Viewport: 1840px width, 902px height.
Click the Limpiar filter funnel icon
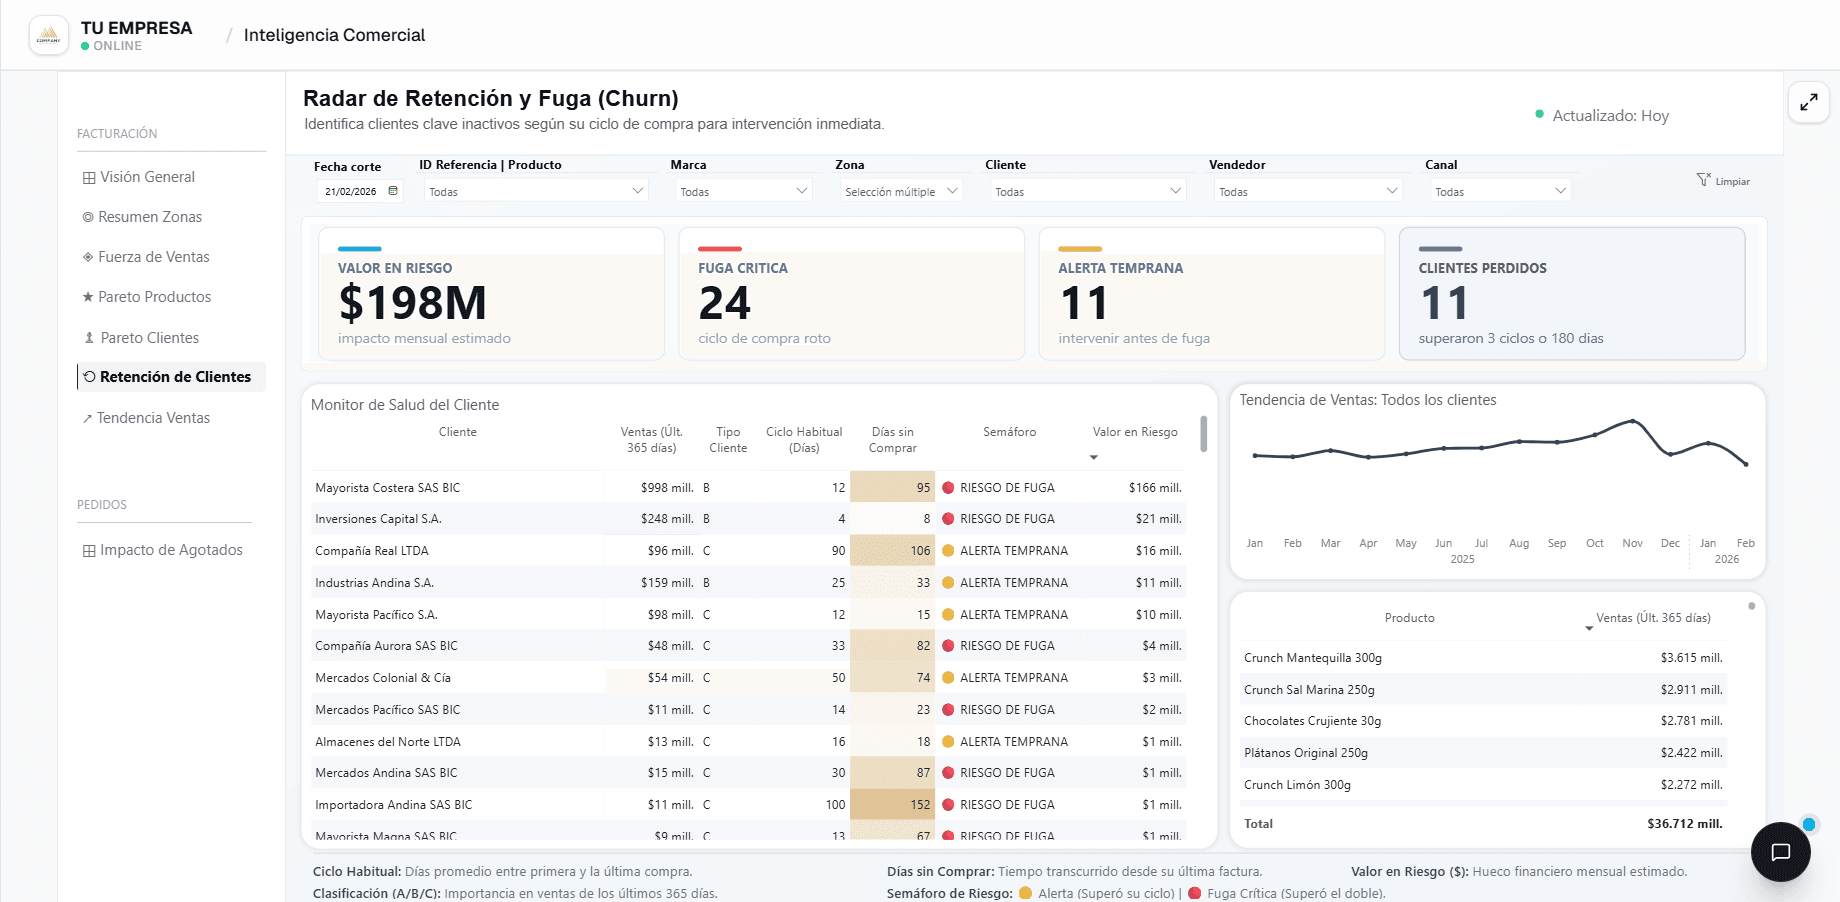pos(1703,180)
